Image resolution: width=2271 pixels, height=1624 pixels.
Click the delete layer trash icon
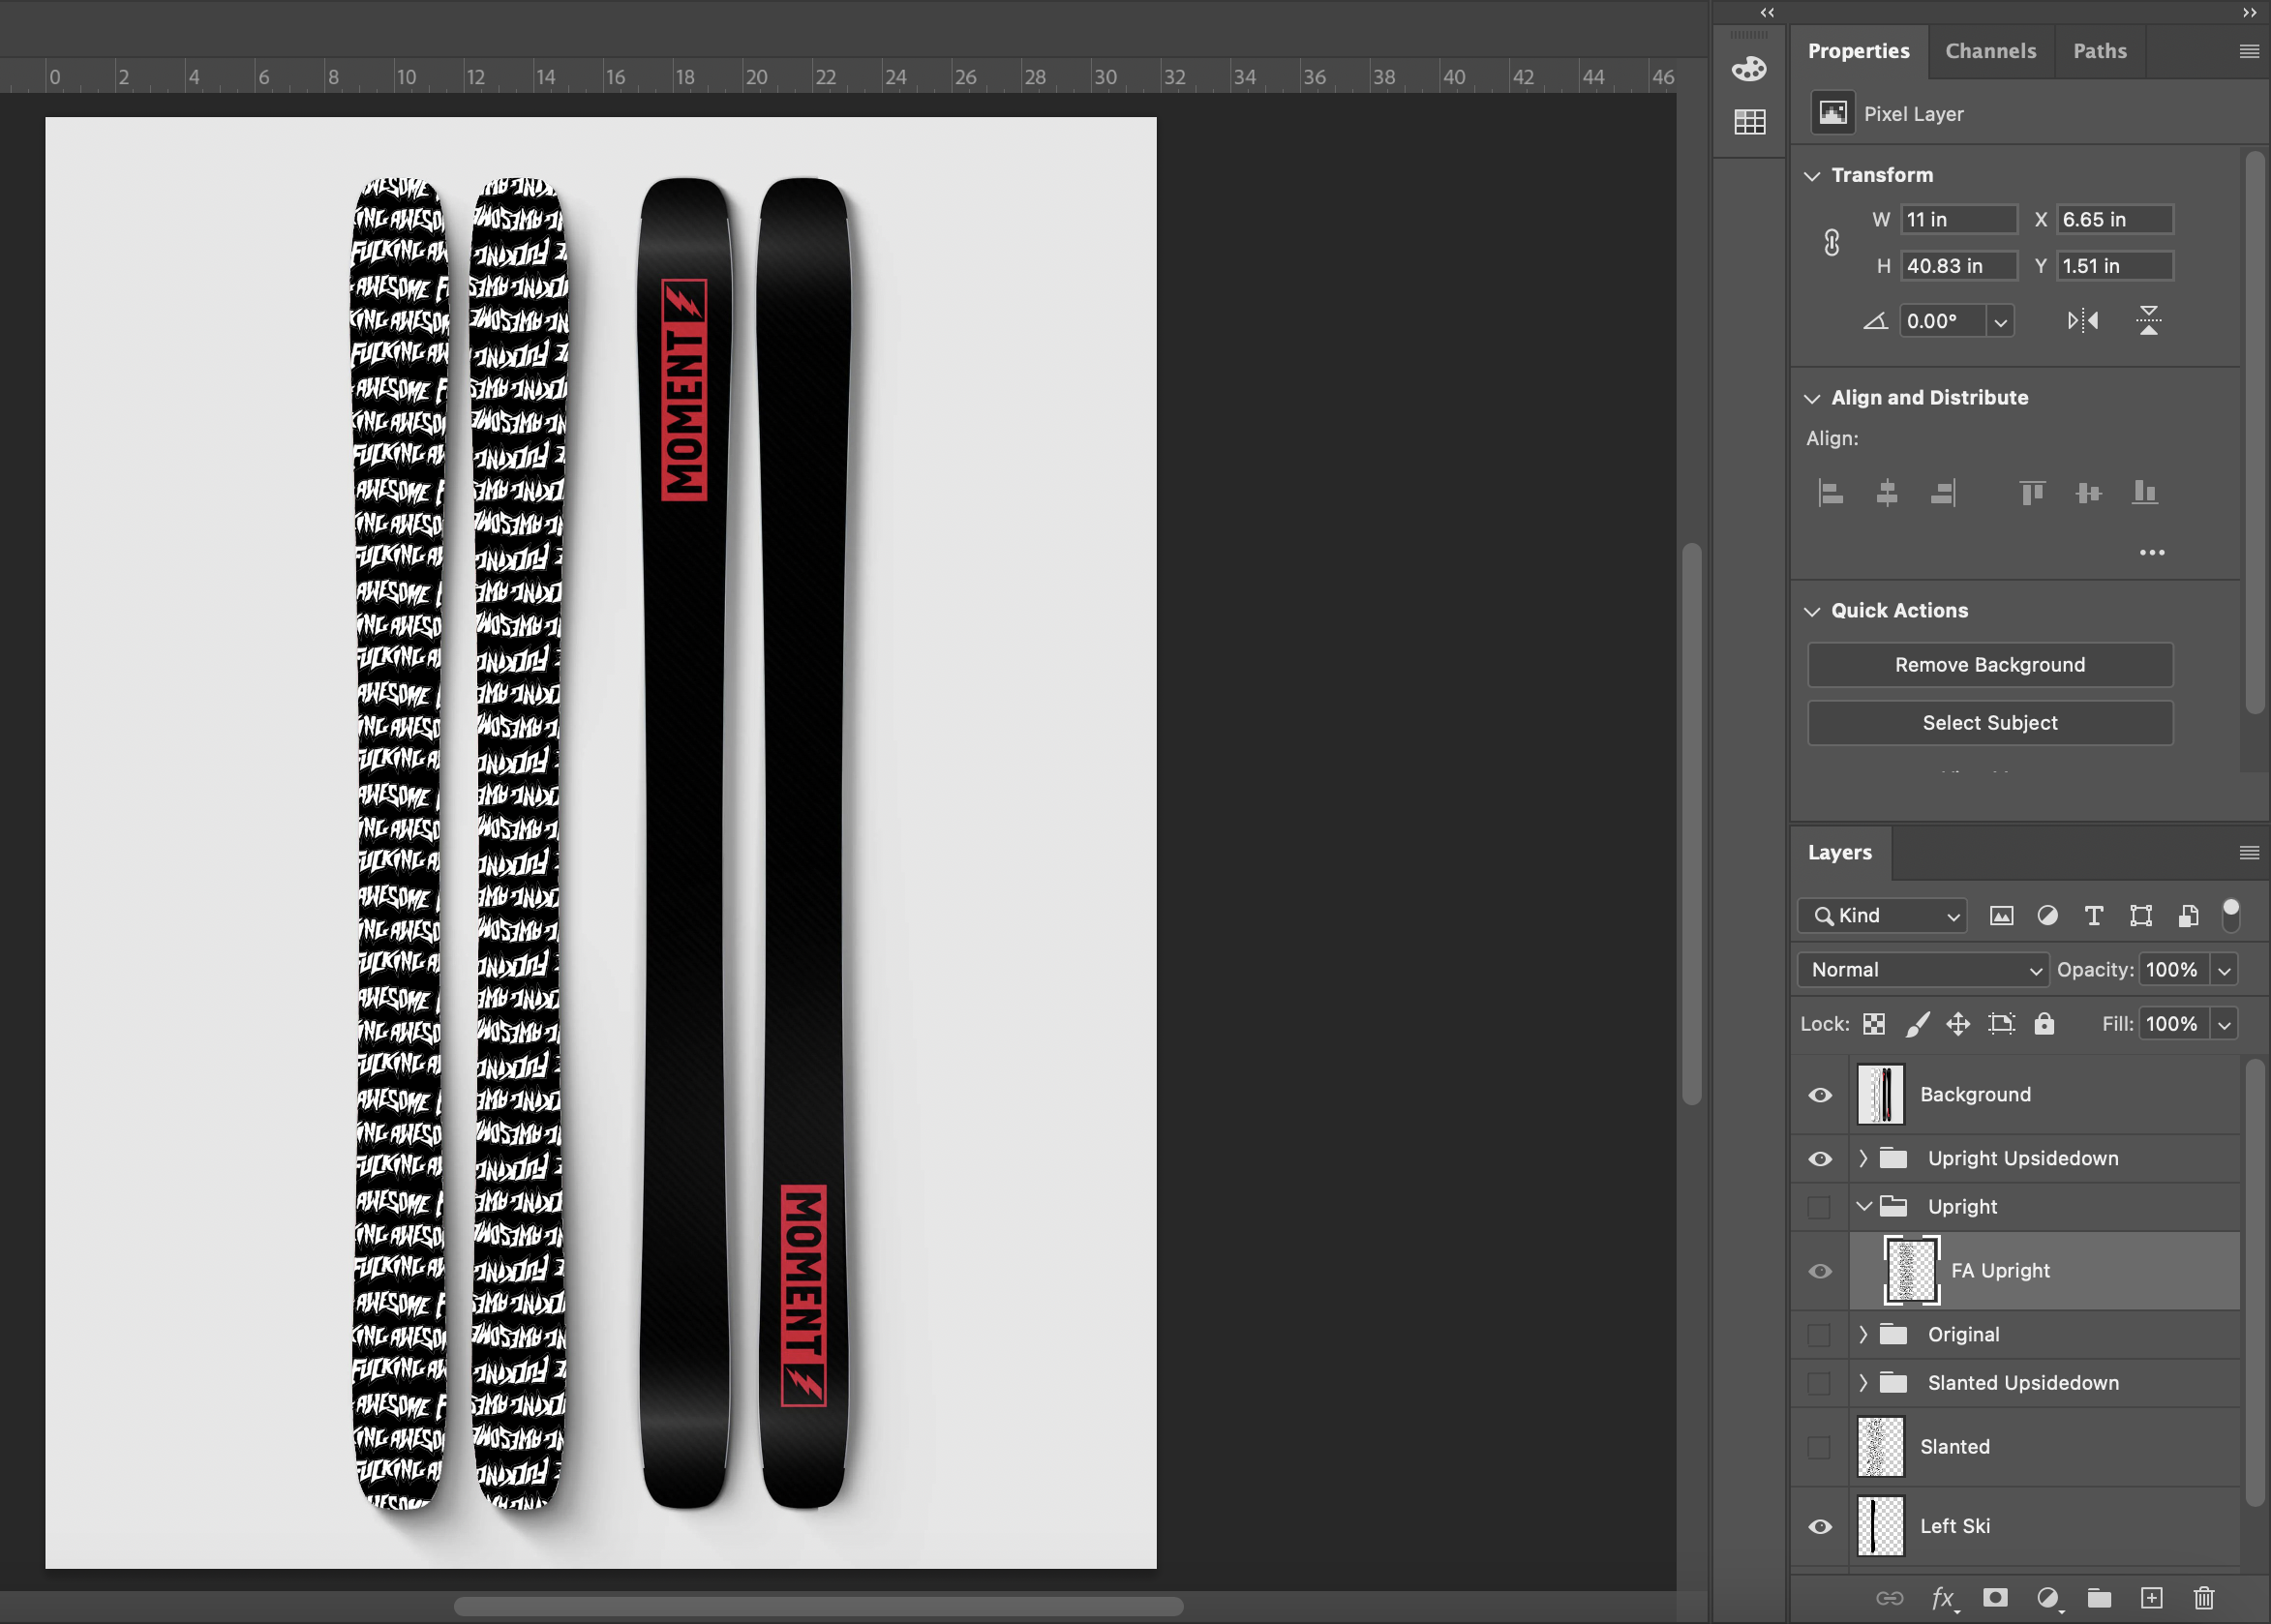(2204, 1598)
